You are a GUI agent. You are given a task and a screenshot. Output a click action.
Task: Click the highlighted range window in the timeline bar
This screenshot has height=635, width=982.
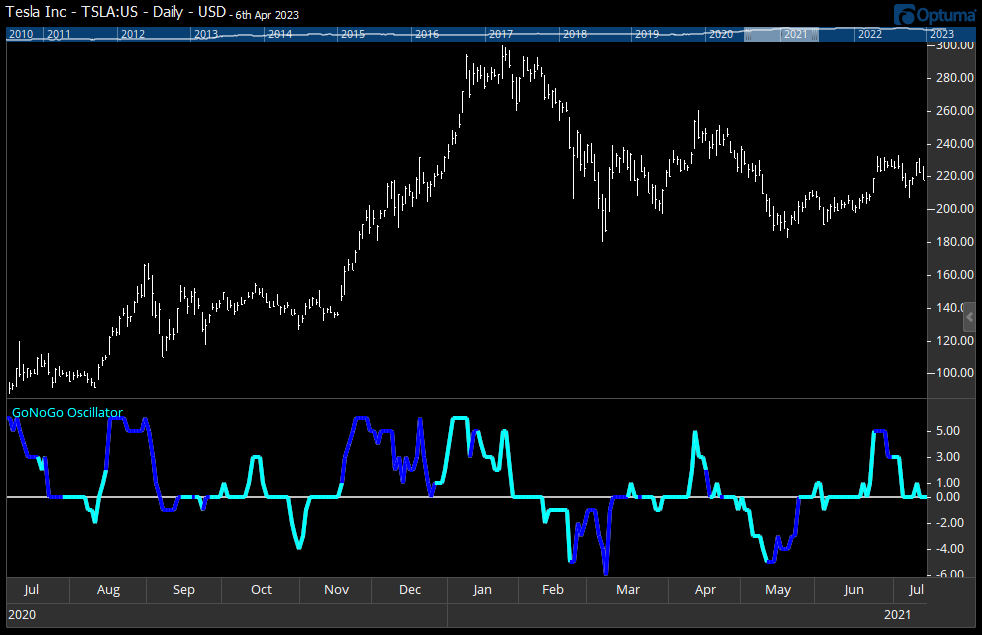coord(781,34)
